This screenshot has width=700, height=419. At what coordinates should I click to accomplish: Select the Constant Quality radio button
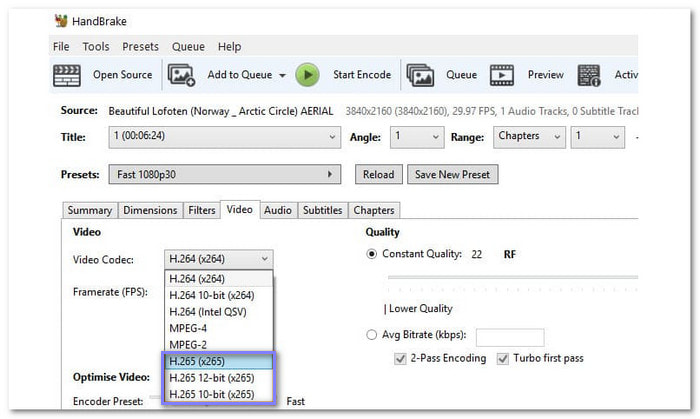pos(372,254)
